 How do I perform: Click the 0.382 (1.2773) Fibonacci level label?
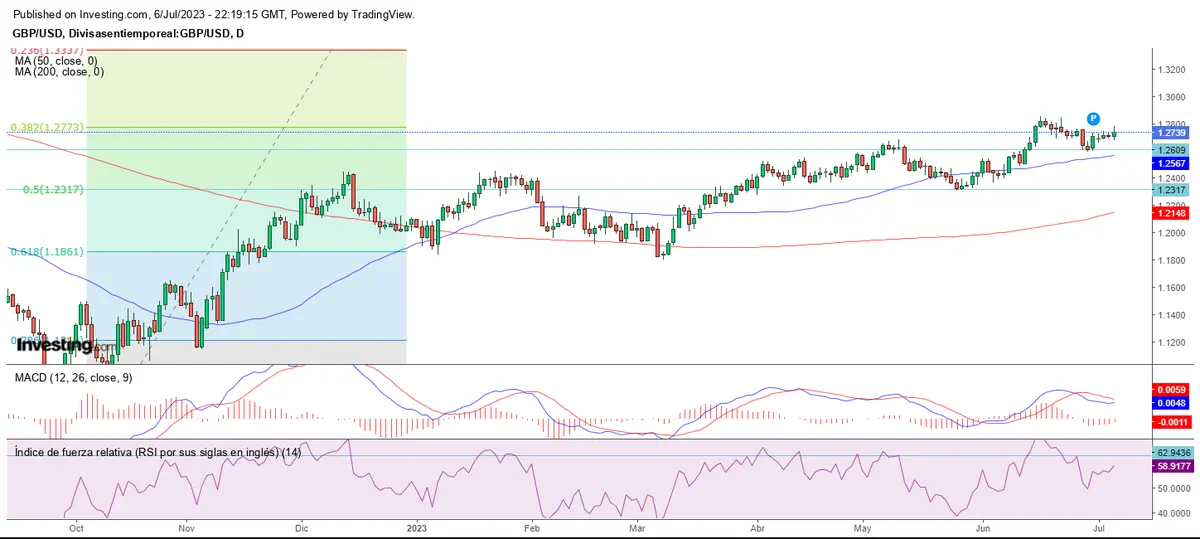(47, 128)
